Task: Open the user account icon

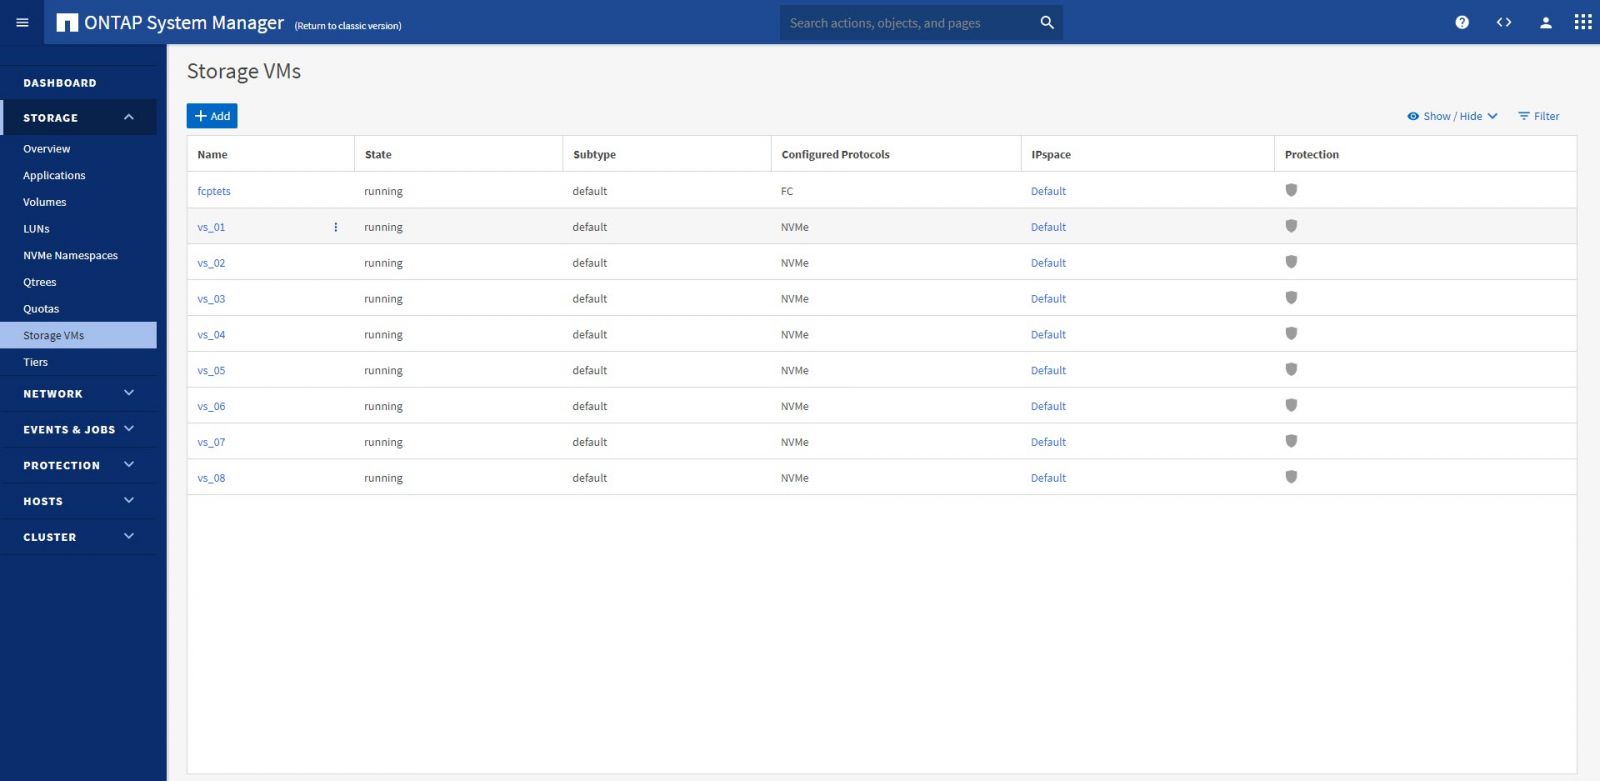Action: pyautogui.click(x=1545, y=22)
